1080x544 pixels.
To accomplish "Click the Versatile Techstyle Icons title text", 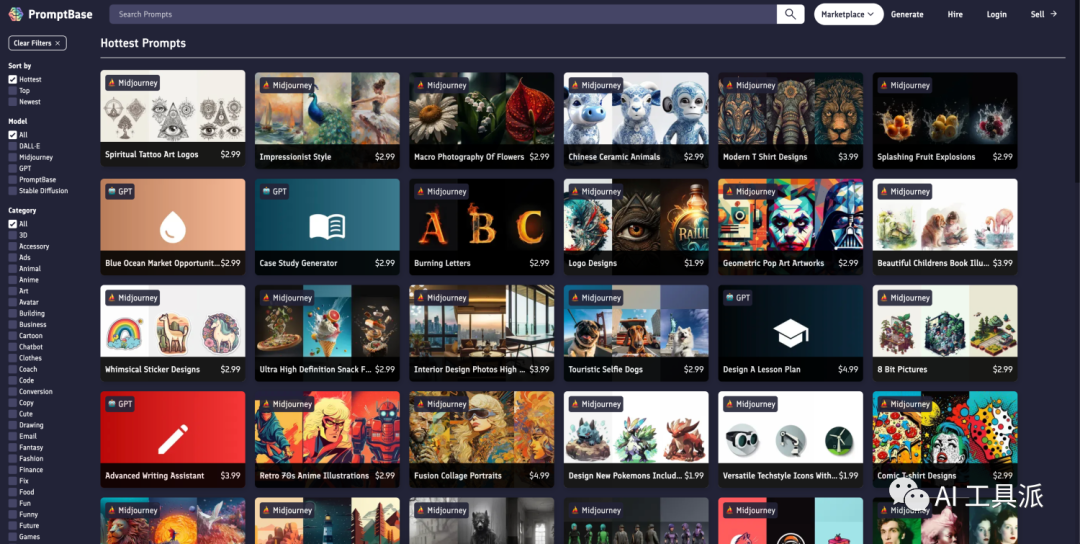I will [780, 476].
